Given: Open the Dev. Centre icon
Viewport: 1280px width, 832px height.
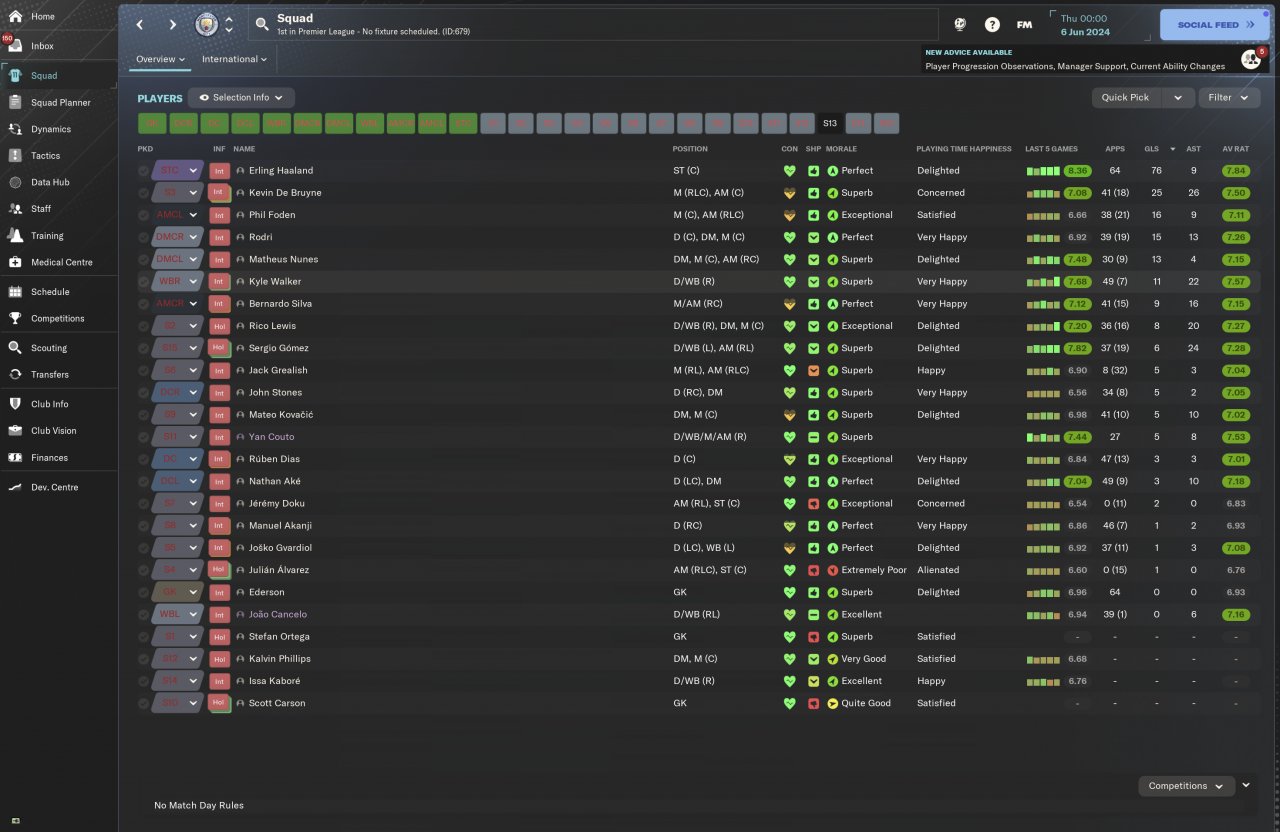Looking at the screenshot, I should pos(15,487).
